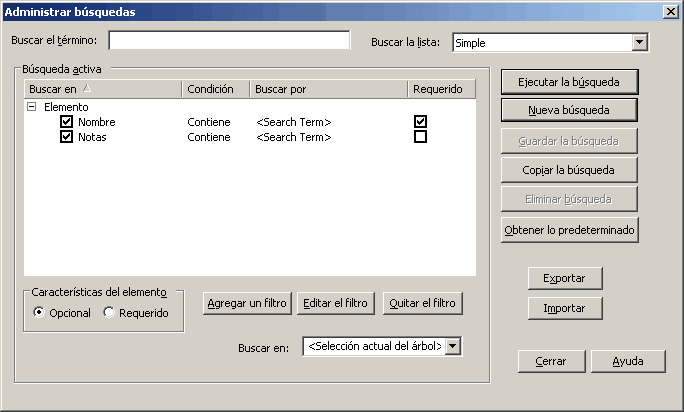Click the Condición column header
684x412 pixels.
[x=216, y=89]
